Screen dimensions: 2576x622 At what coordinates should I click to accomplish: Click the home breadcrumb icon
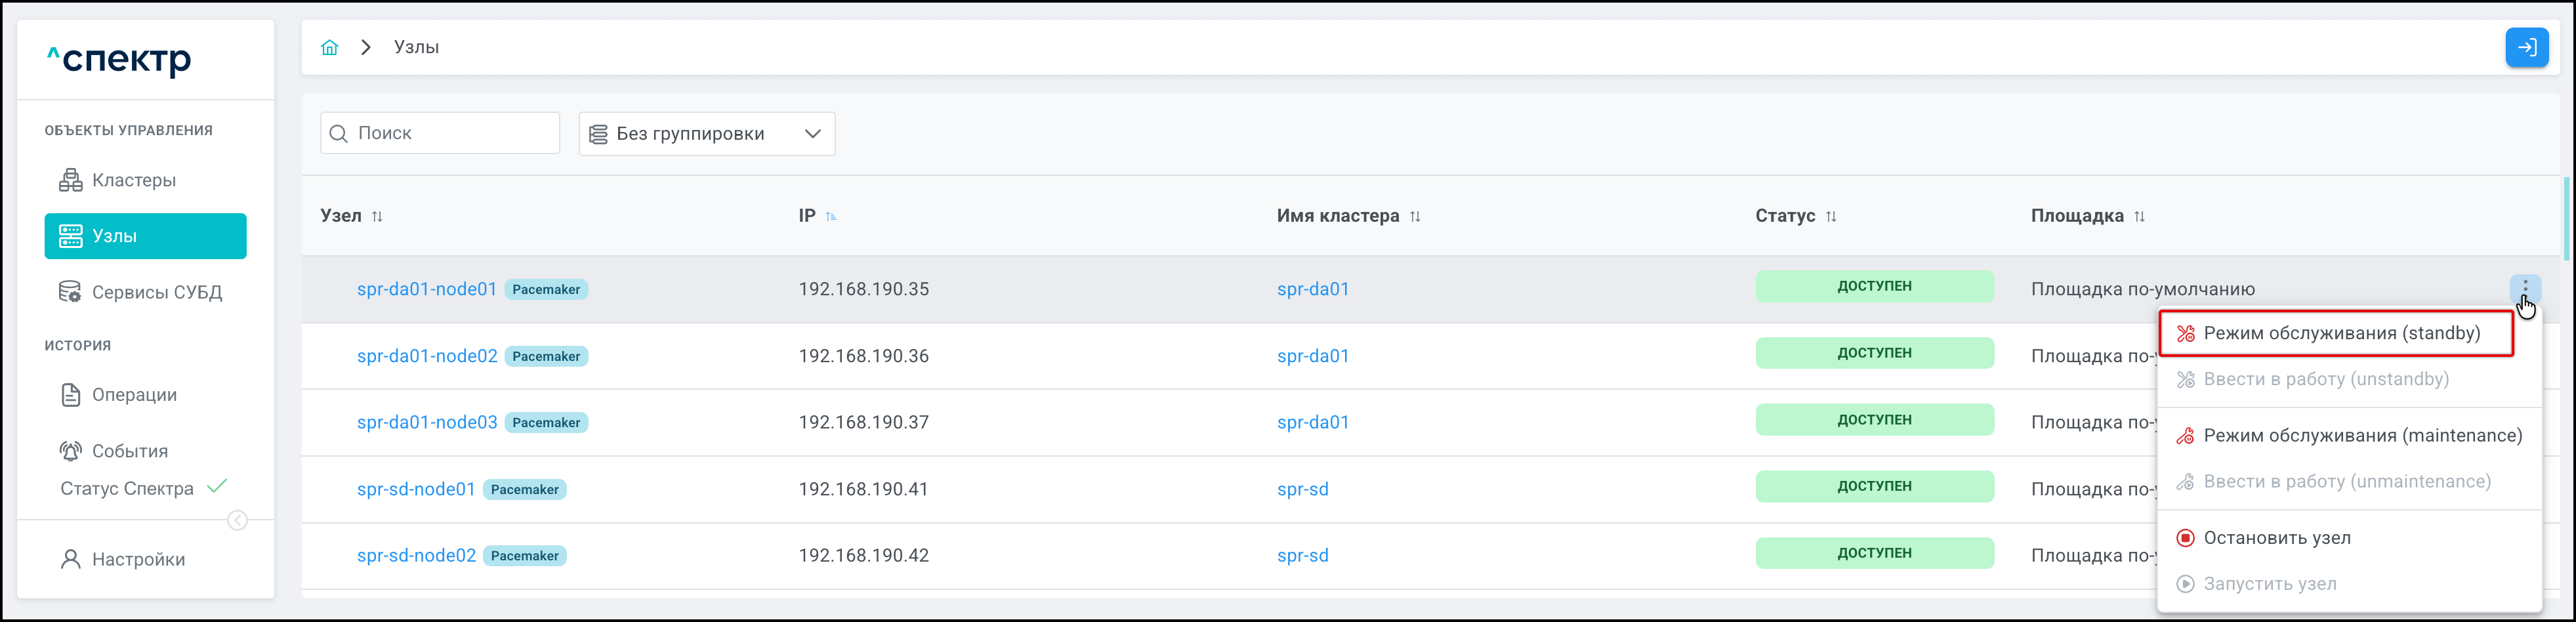[329, 48]
